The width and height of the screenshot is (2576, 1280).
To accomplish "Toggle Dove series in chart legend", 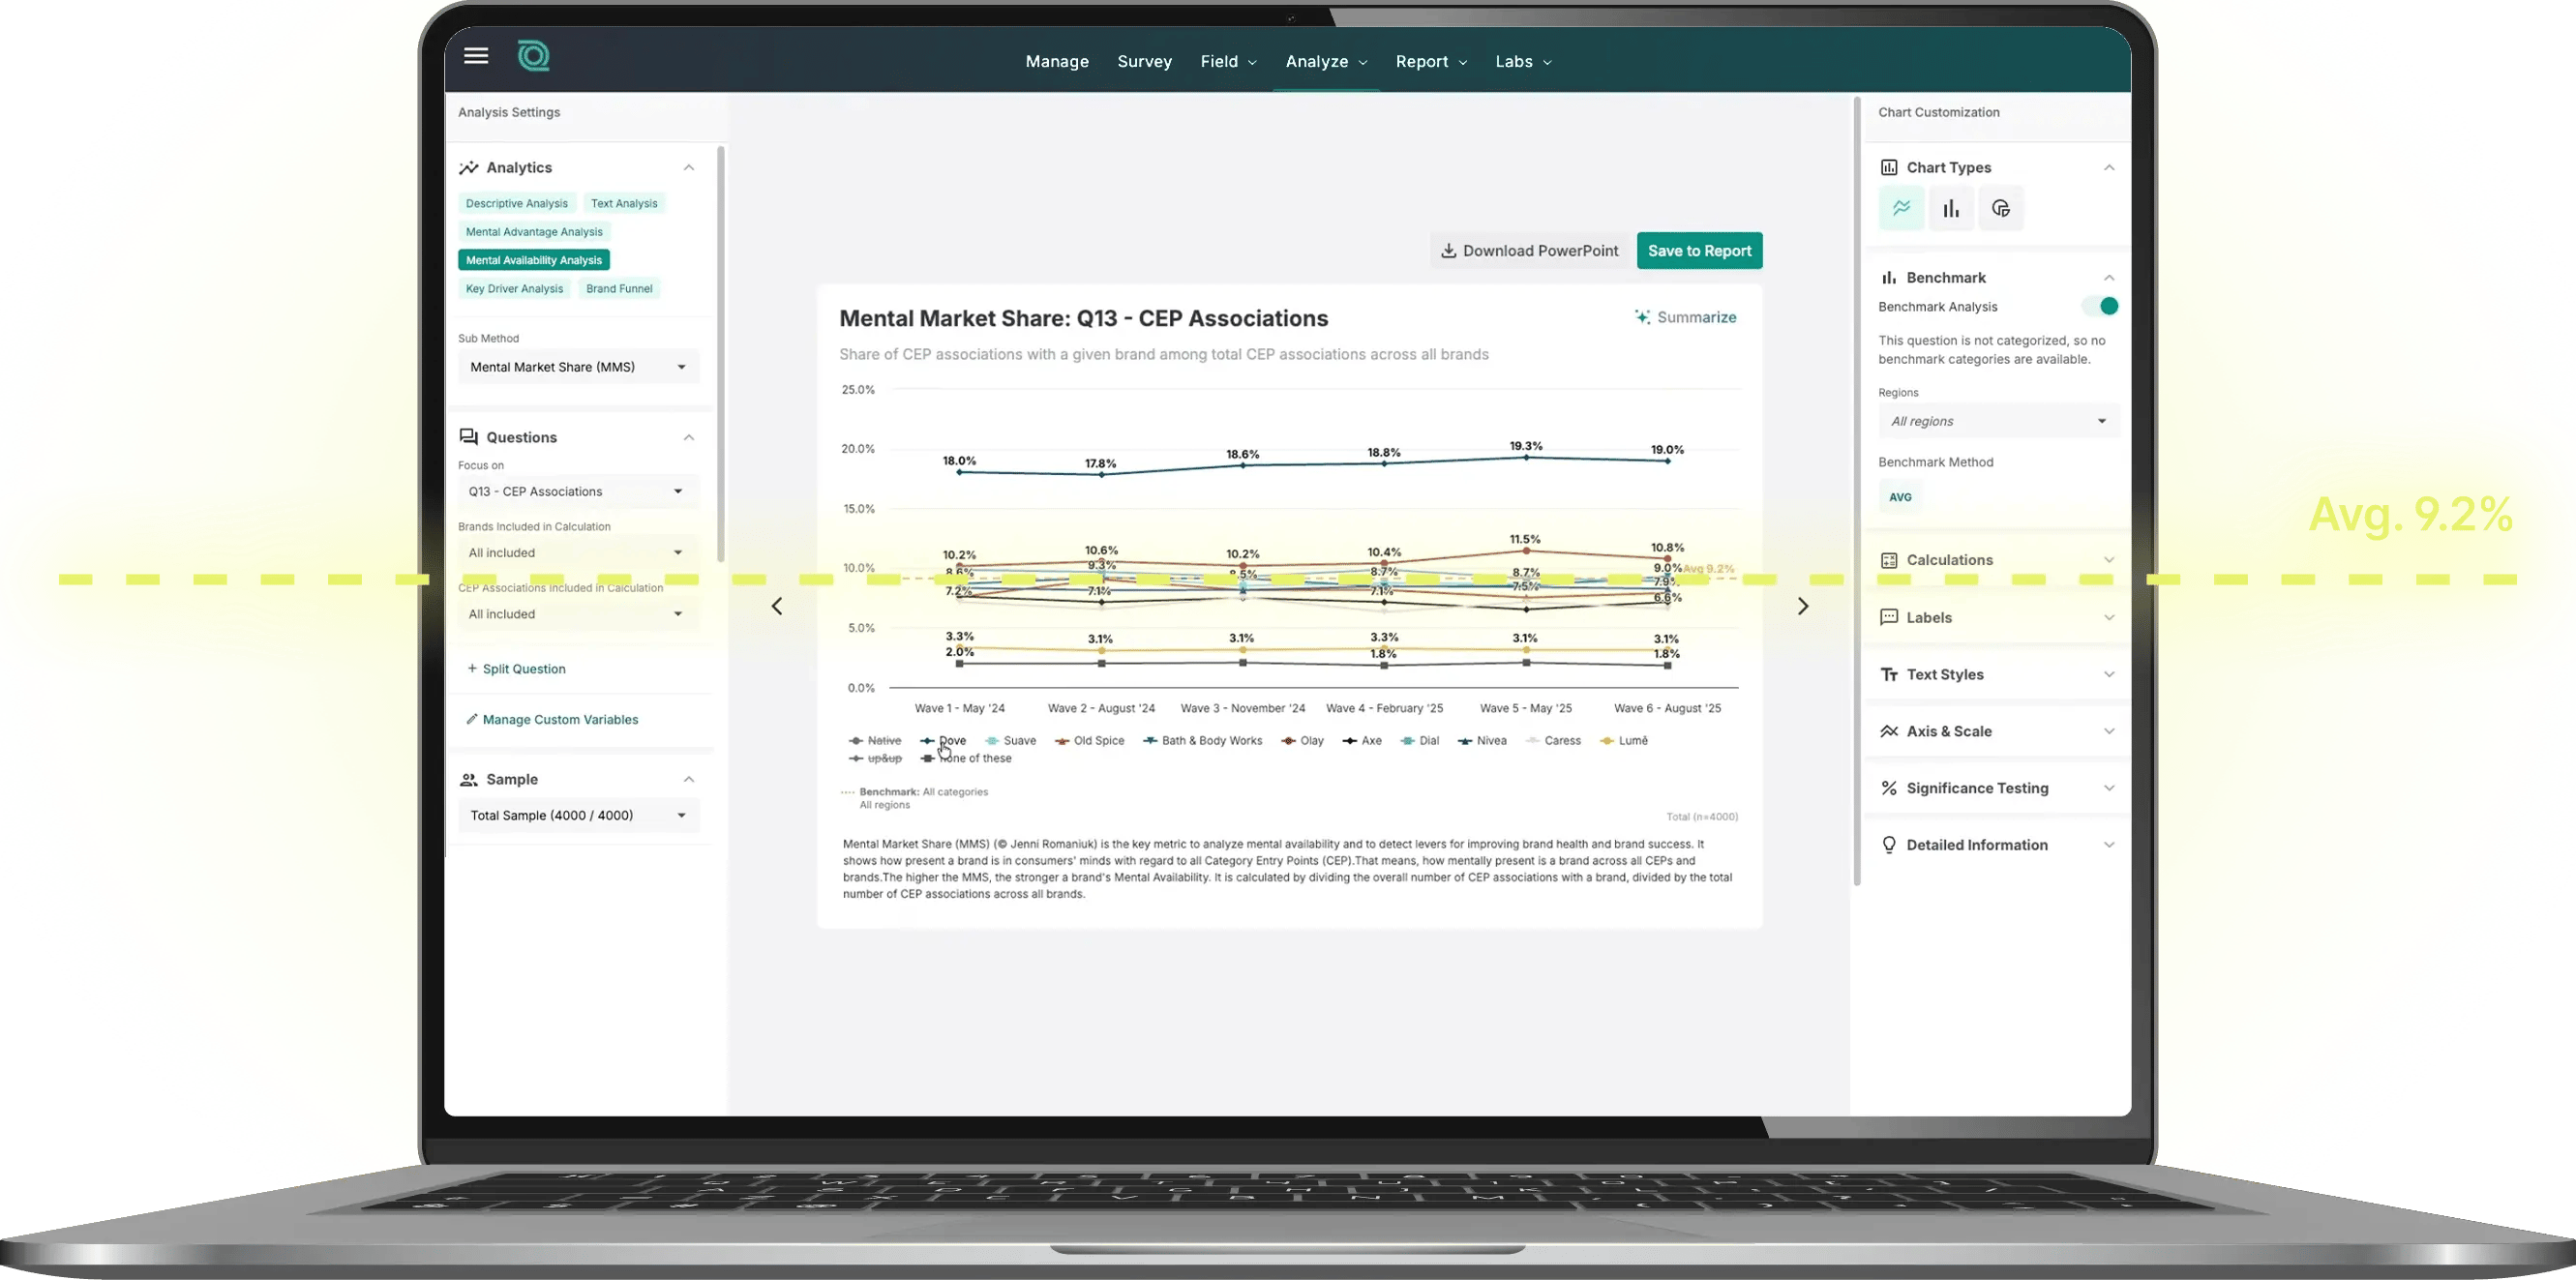I will coord(943,741).
